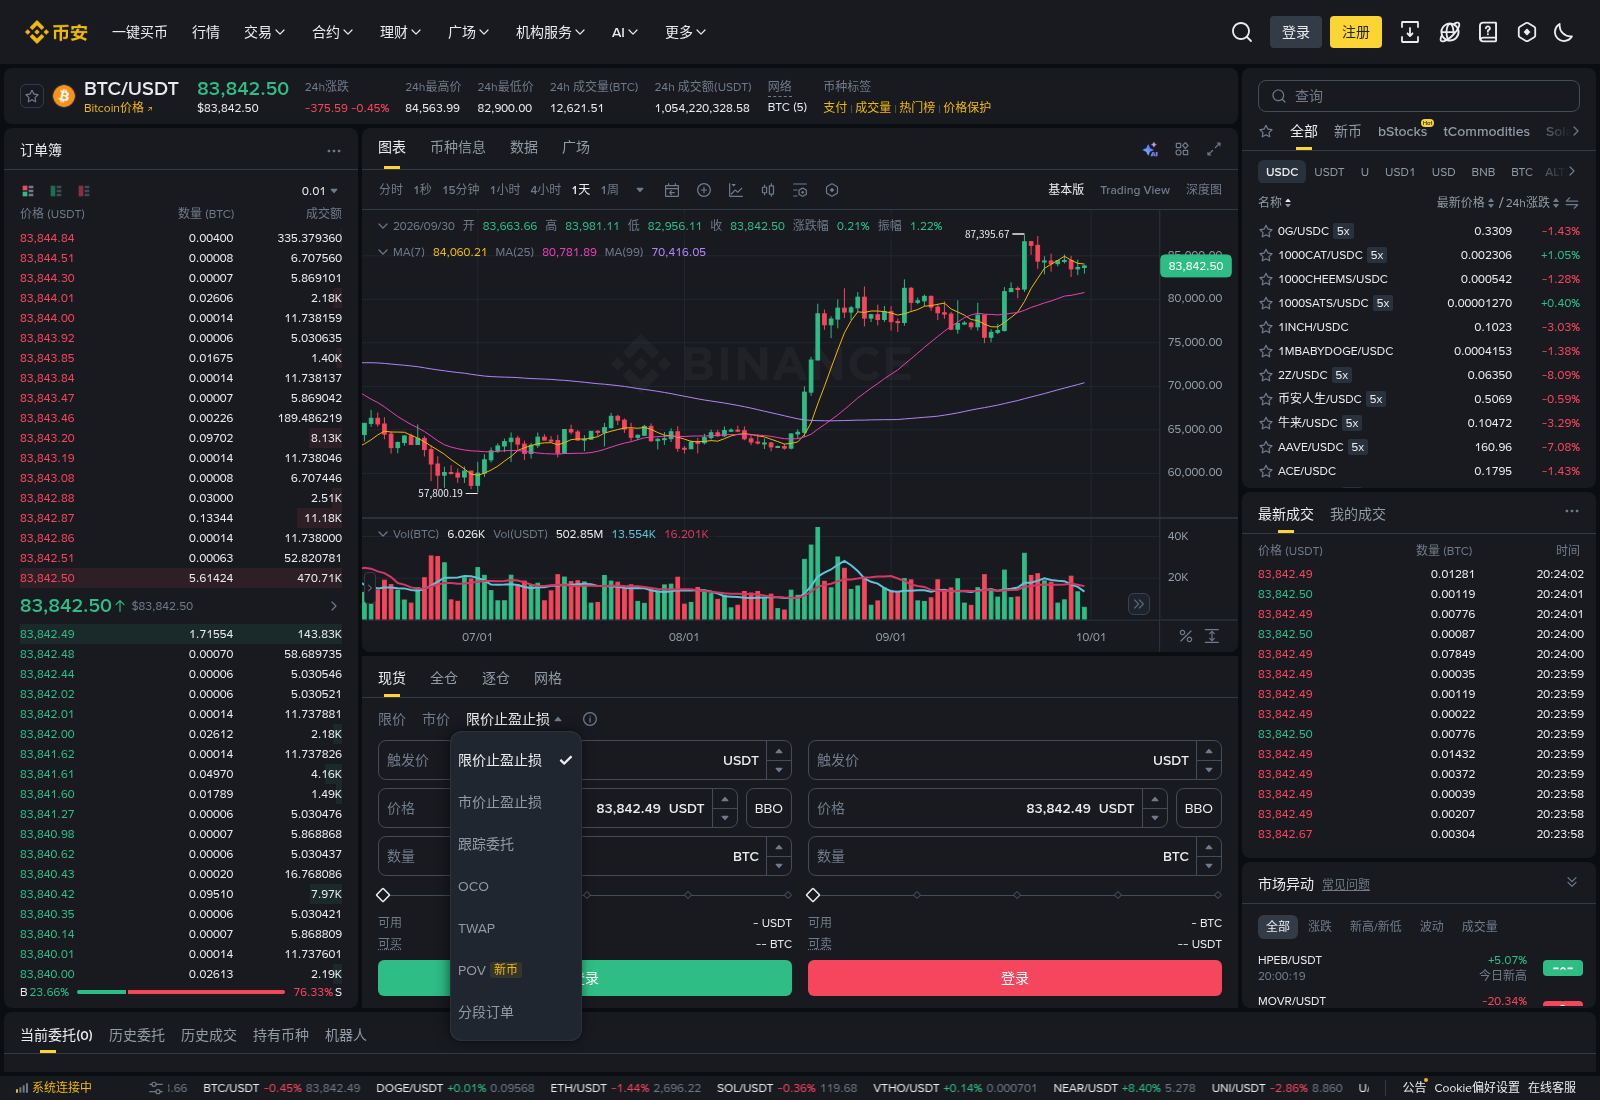Switch to the 币种信息 tab
Viewport: 1600px width, 1100px height.
coord(458,148)
